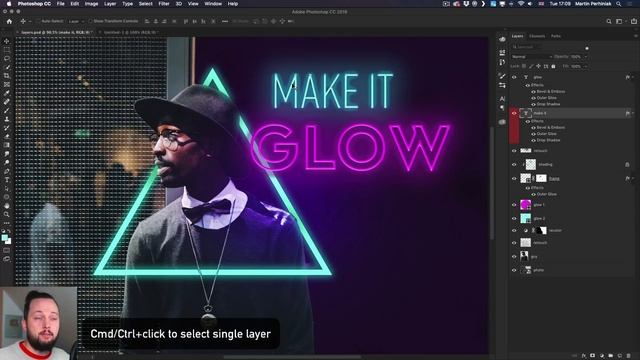Toggle visibility of shading layer

[x=514, y=164]
